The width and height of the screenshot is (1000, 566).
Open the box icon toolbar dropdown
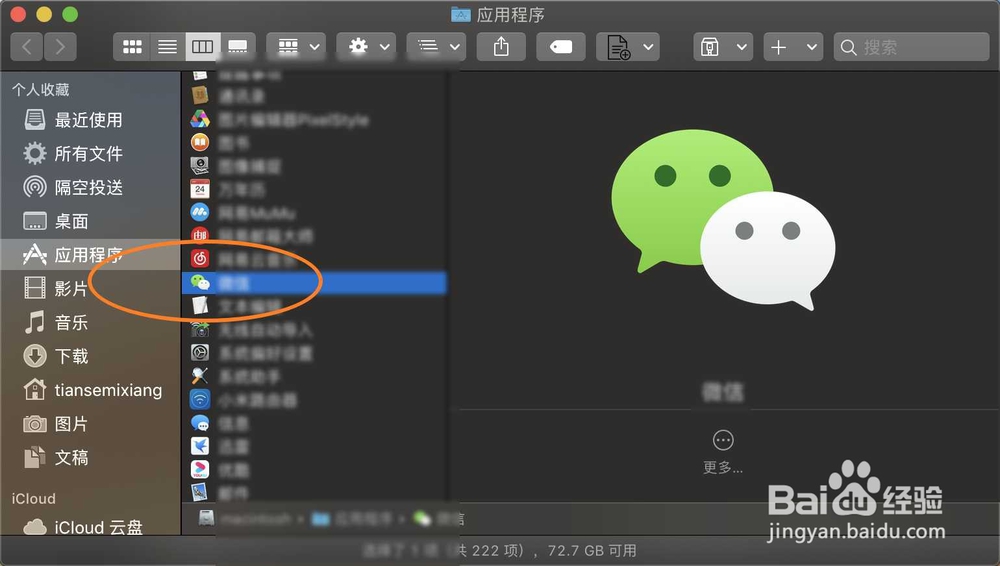coord(723,47)
